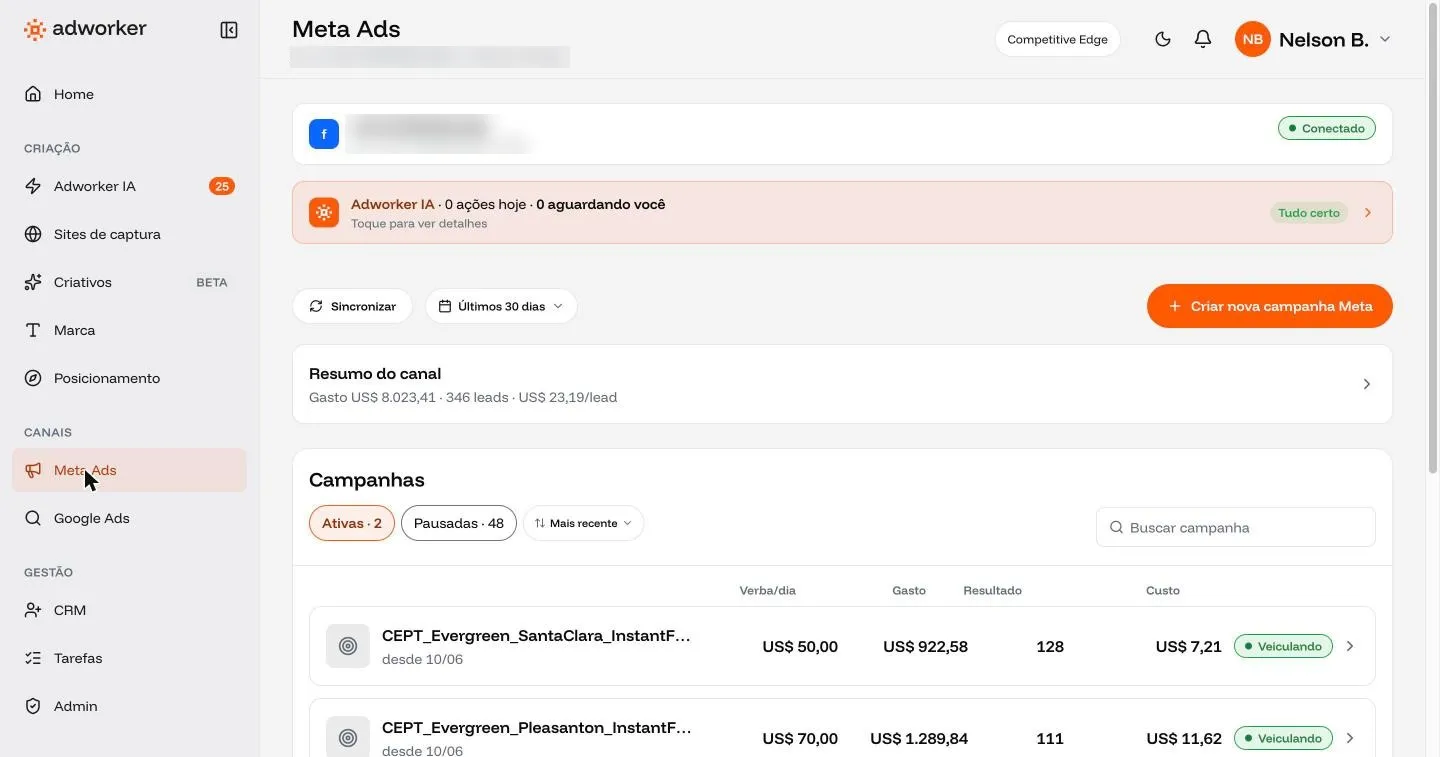Screen dimensions: 1440x757
Task: Click the 25 badge on Adworker IA
Action: tap(221, 186)
